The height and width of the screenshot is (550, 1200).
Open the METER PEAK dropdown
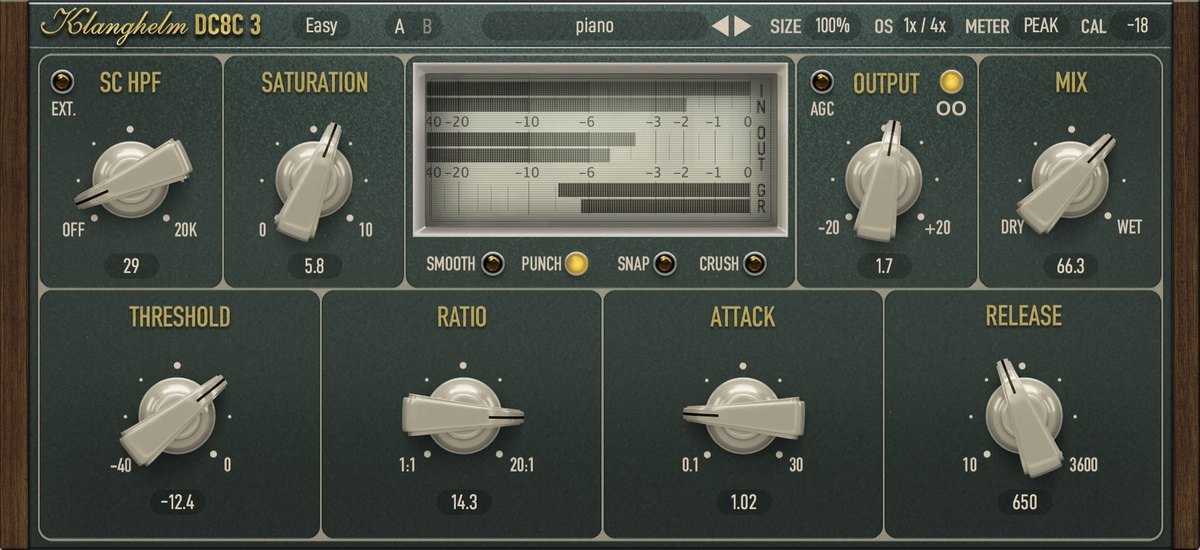click(1041, 26)
